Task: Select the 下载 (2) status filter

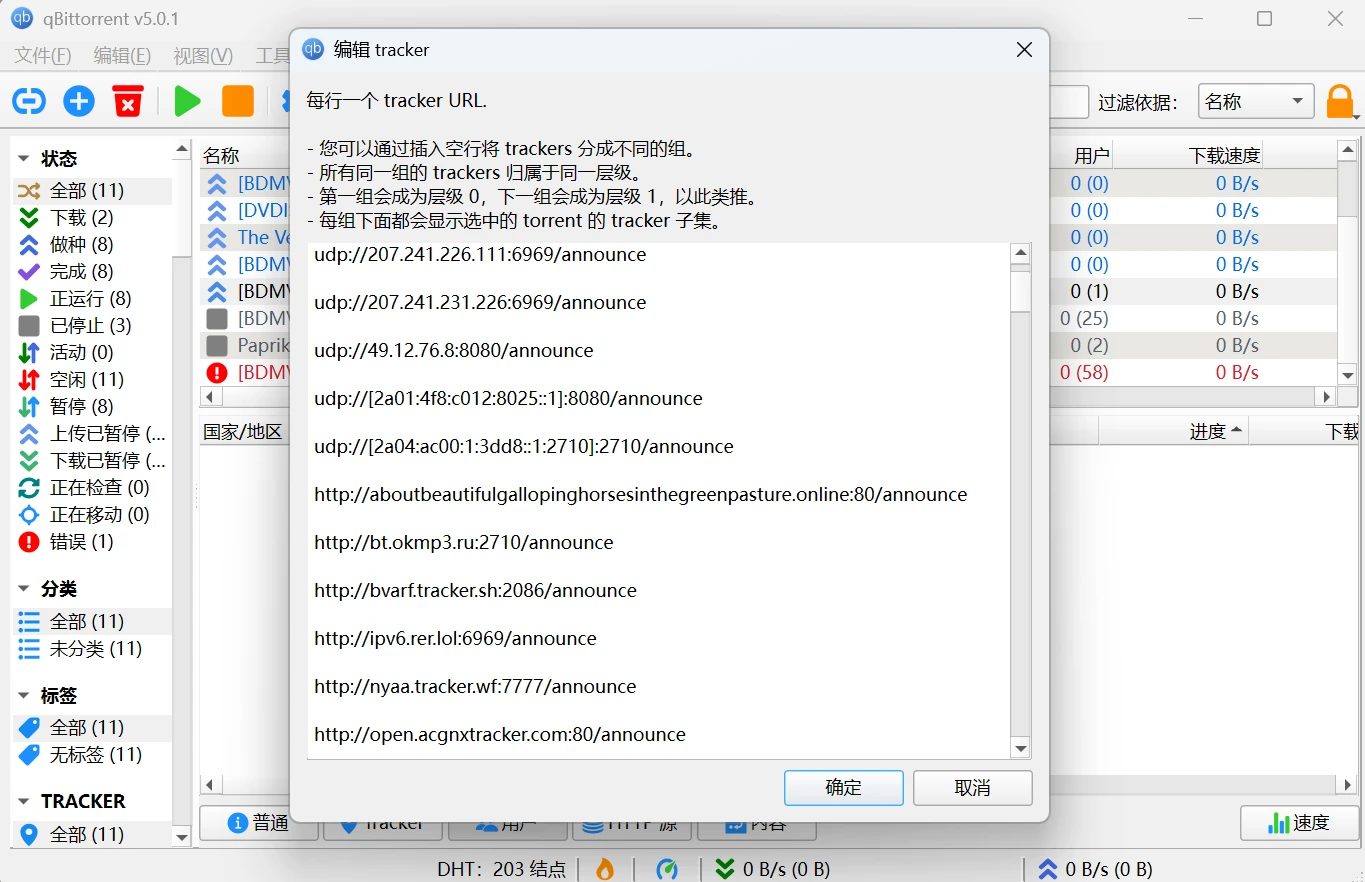Action: (x=81, y=217)
